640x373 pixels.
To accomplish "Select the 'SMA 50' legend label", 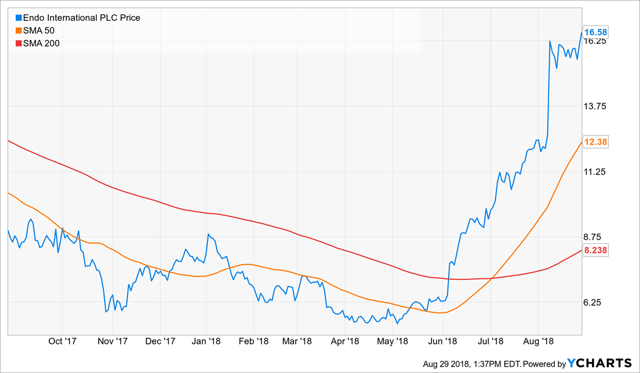I will point(39,31).
